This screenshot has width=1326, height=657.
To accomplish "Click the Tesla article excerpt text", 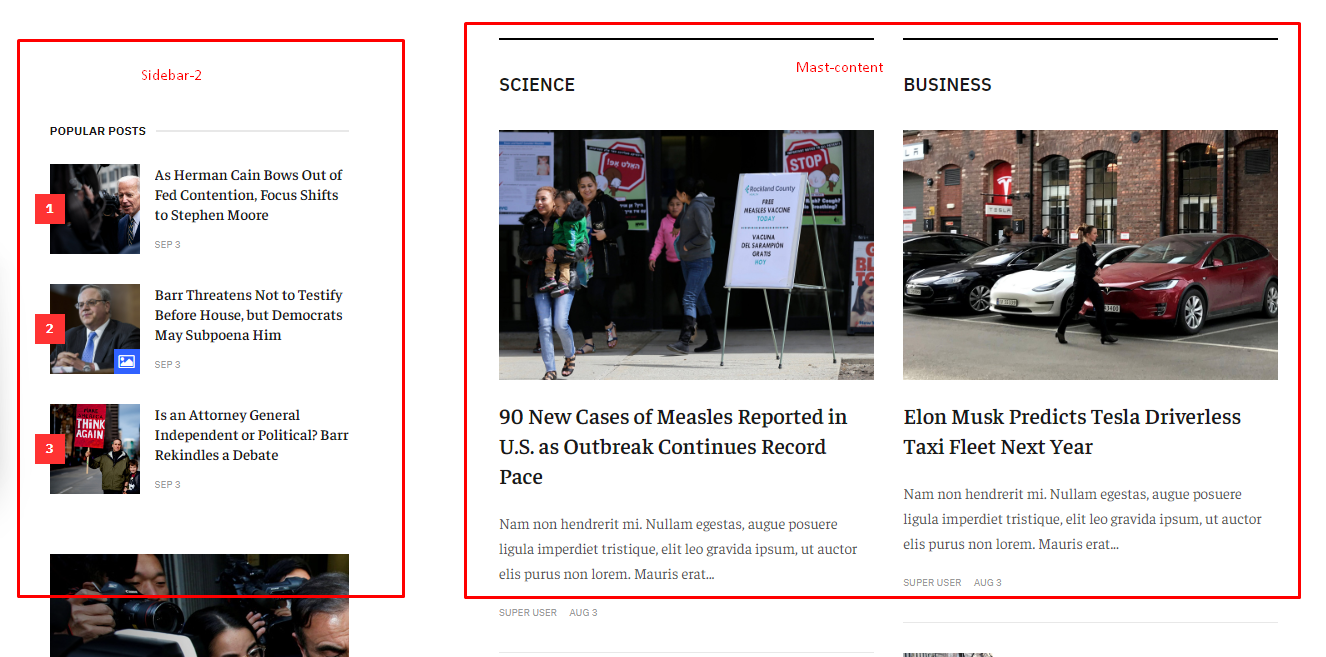I will point(1082,519).
